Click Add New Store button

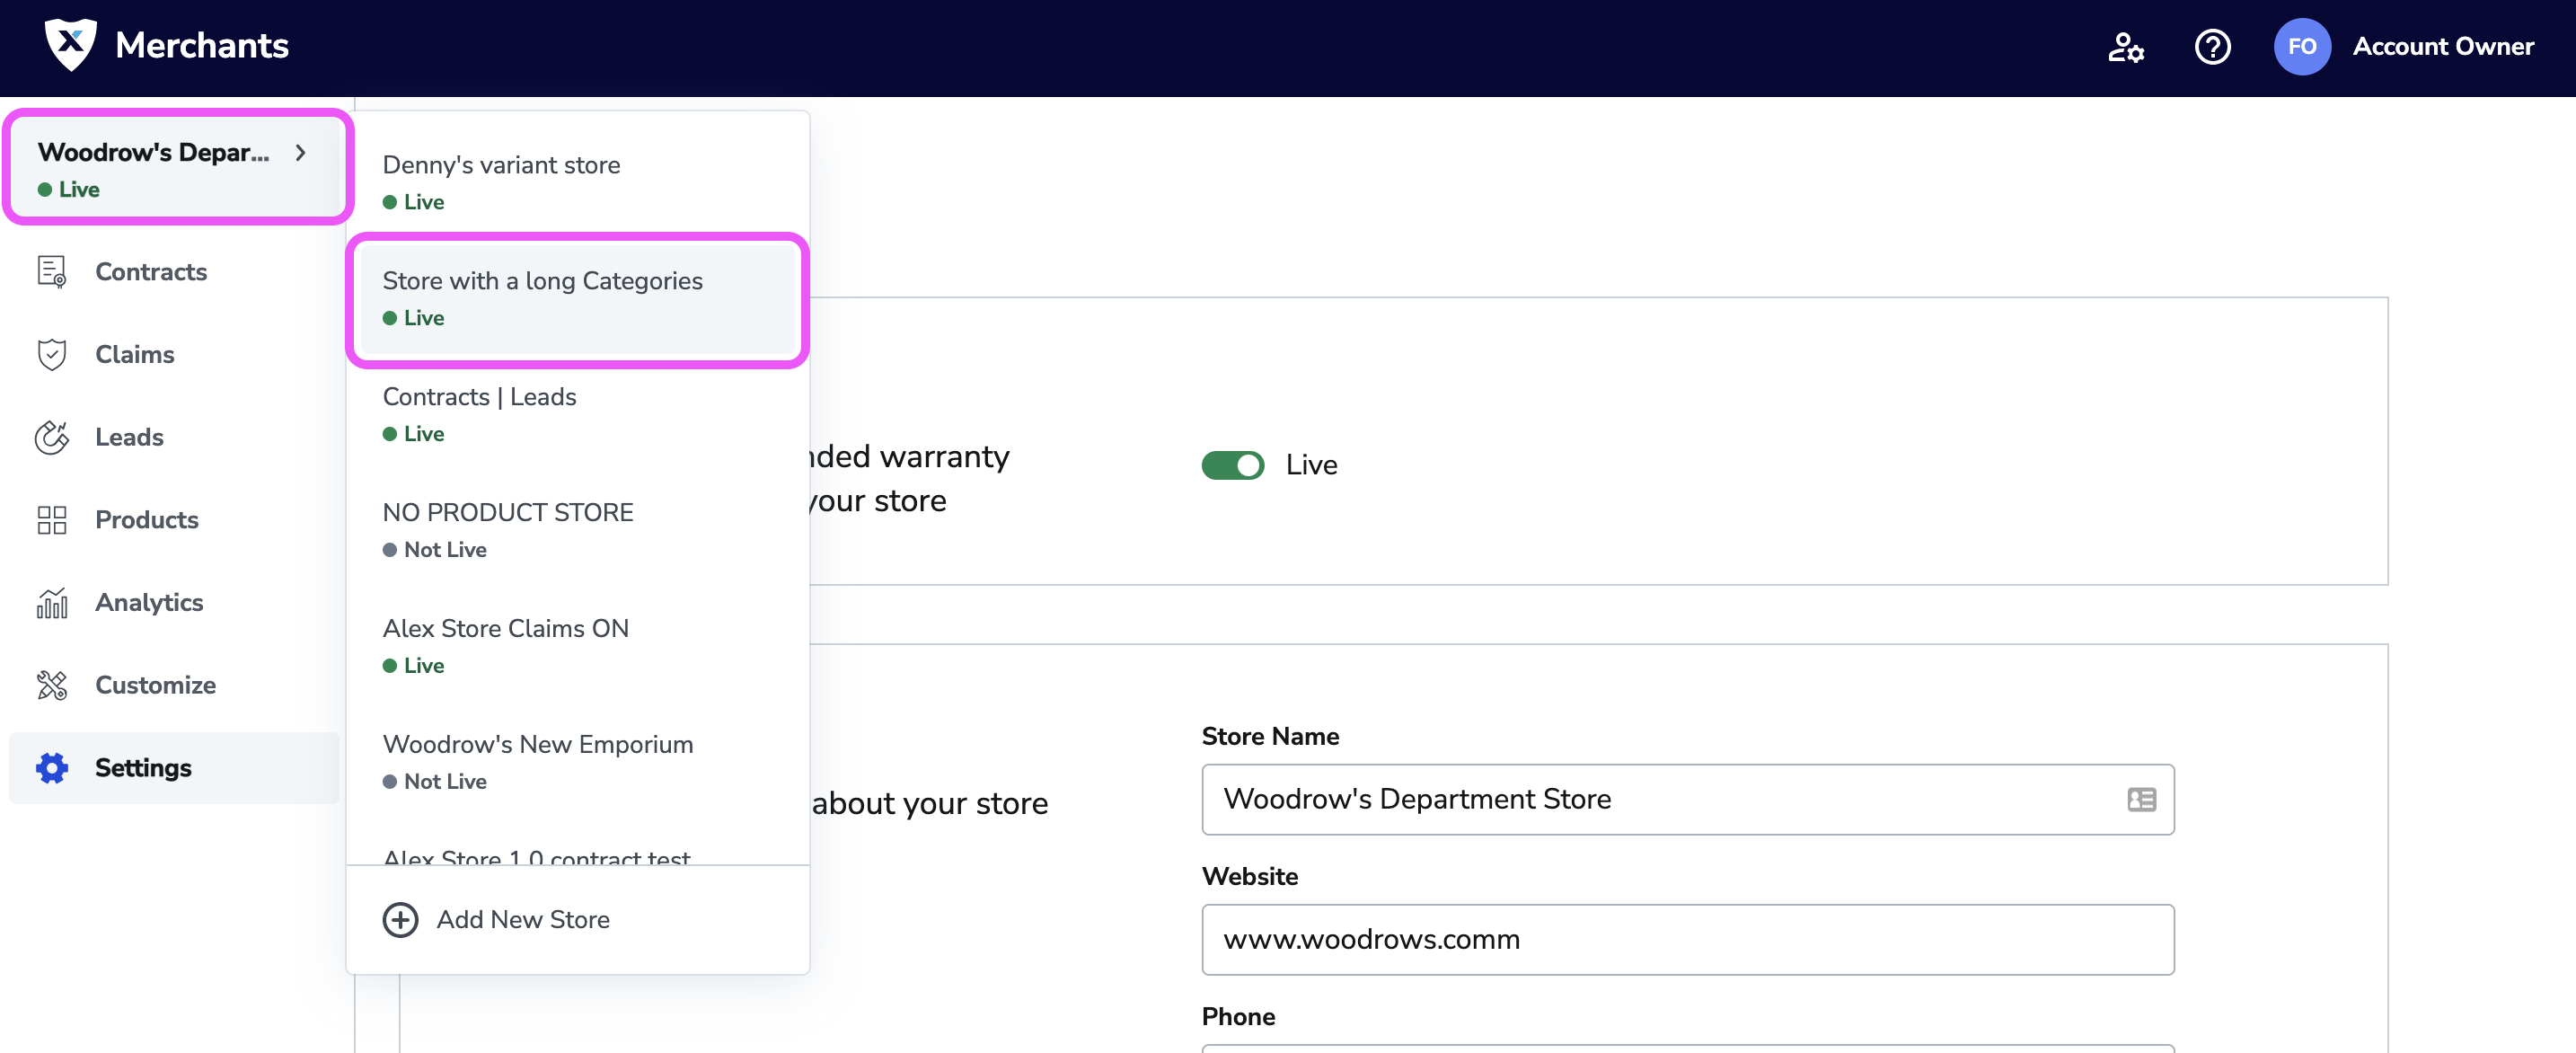coord(497,919)
